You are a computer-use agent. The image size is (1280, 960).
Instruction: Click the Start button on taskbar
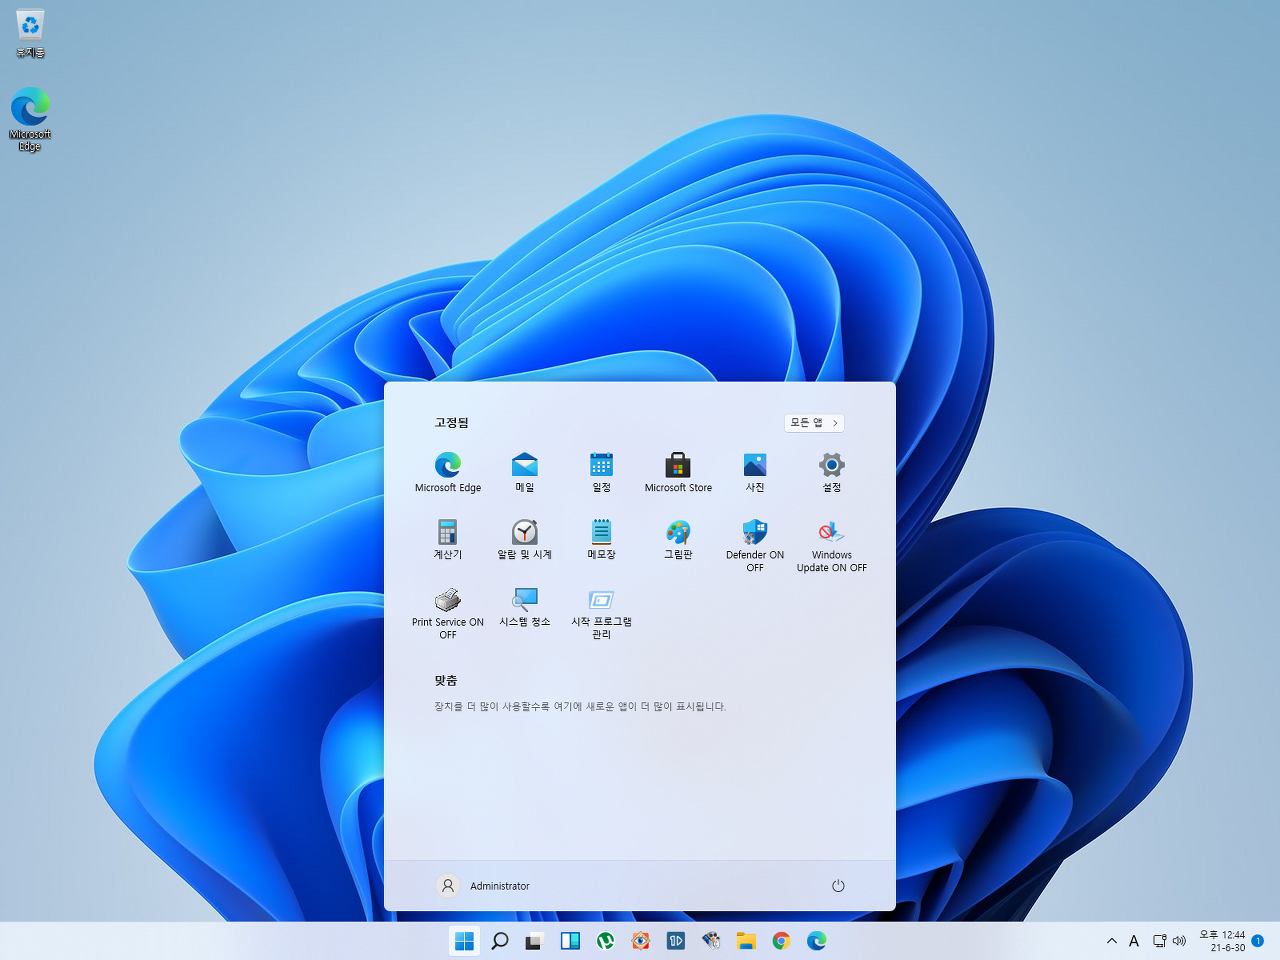464,941
